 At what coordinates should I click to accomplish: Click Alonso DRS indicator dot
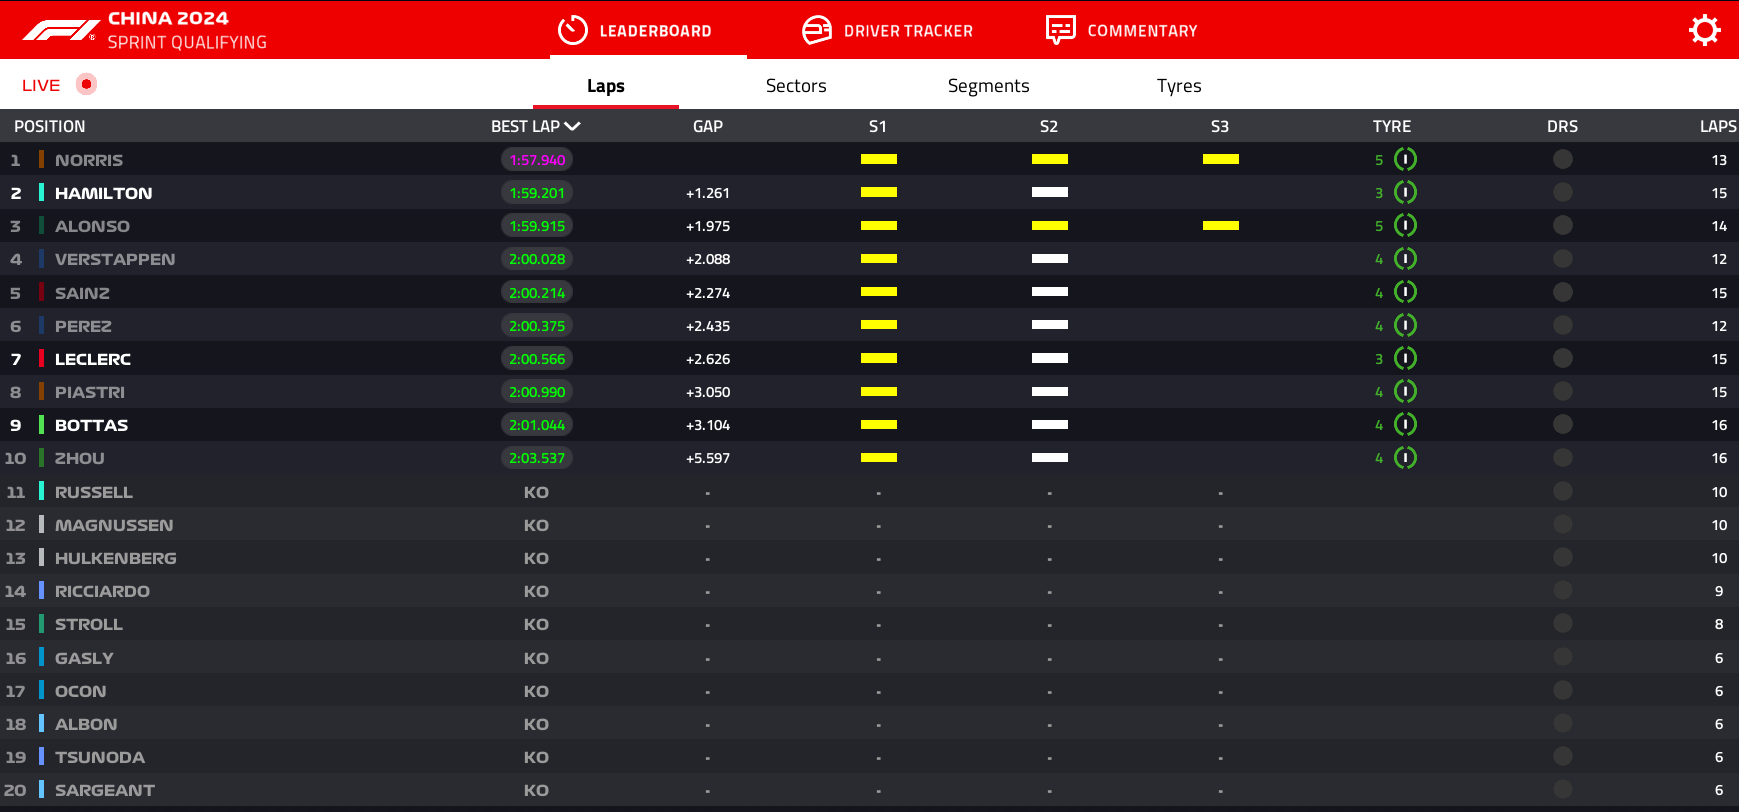tap(1563, 225)
